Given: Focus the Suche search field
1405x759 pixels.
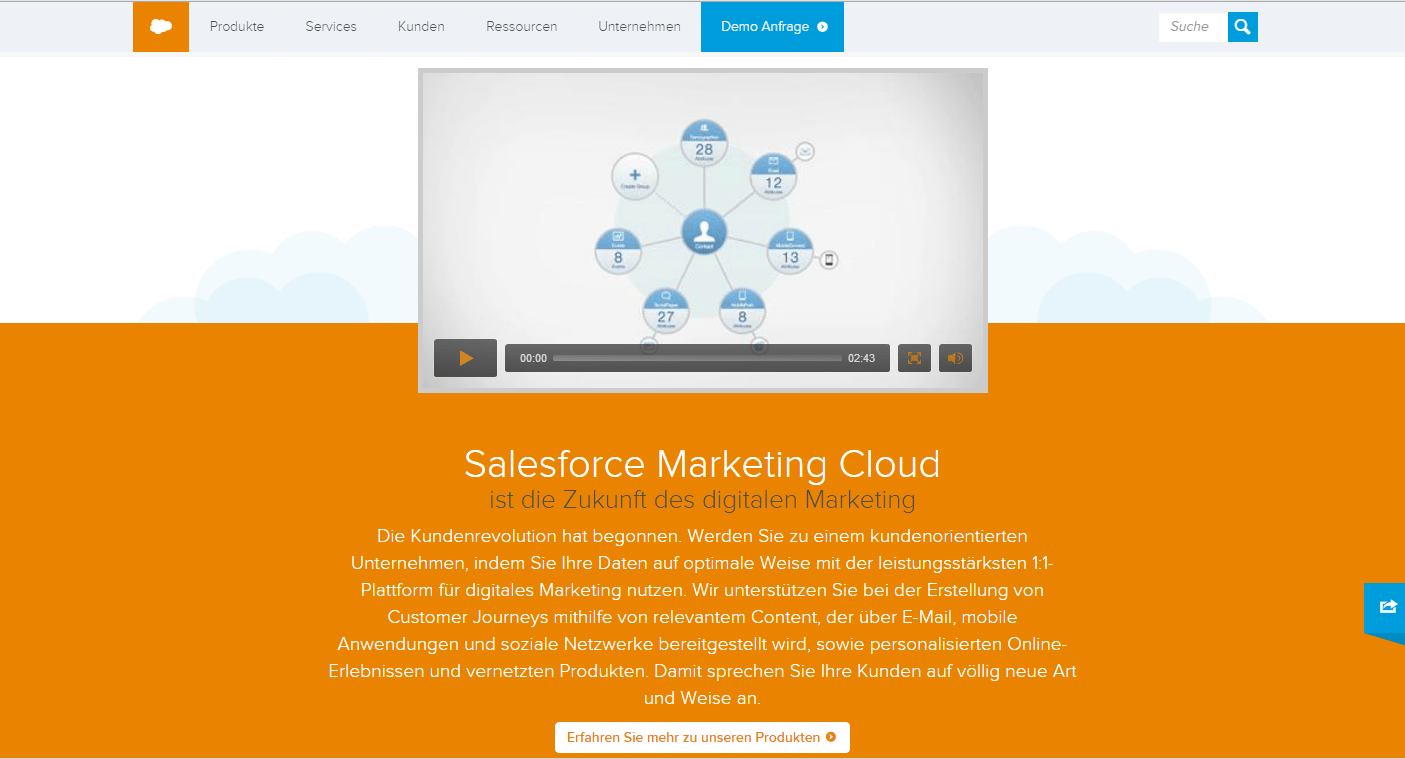Looking at the screenshot, I should point(1193,27).
